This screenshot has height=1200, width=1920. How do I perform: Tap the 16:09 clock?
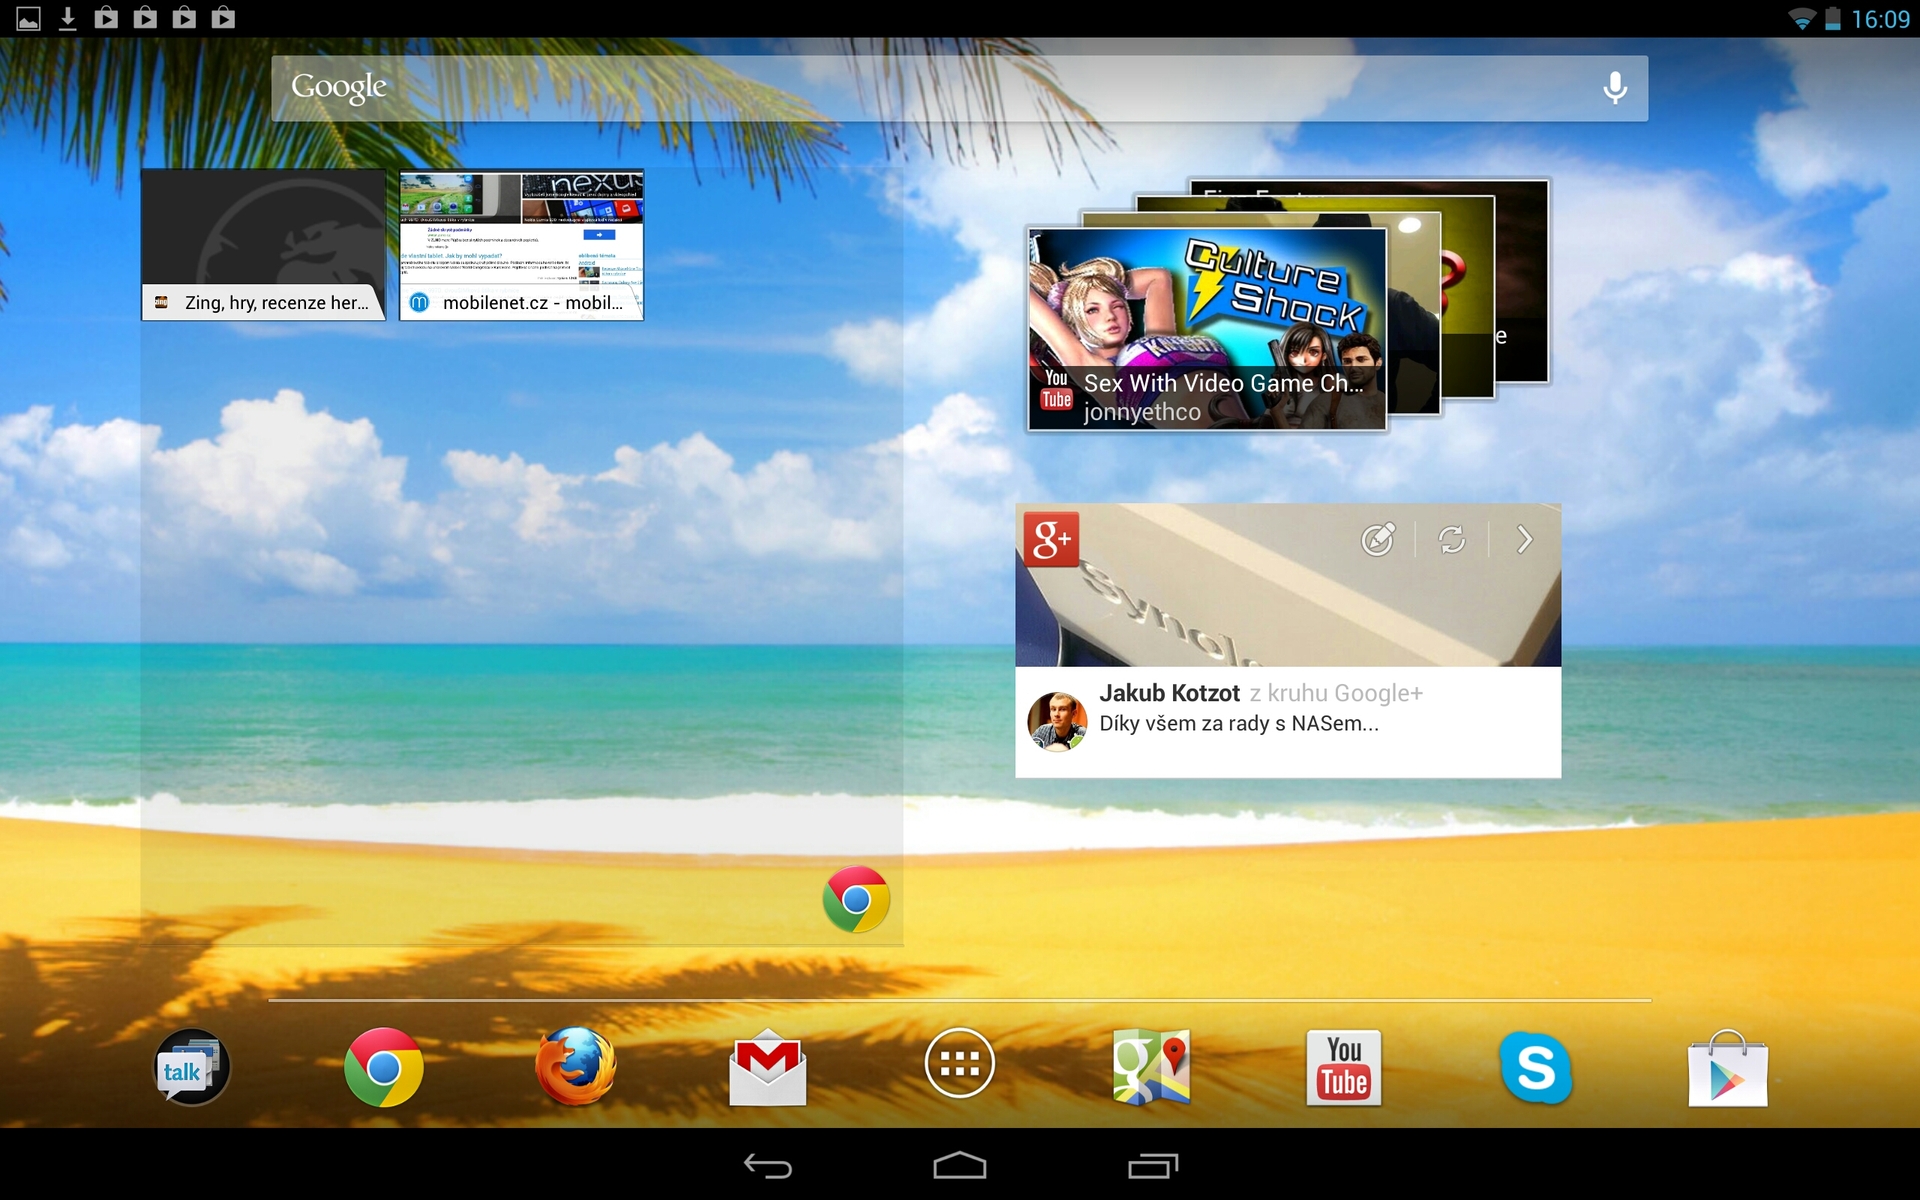coord(1880,19)
